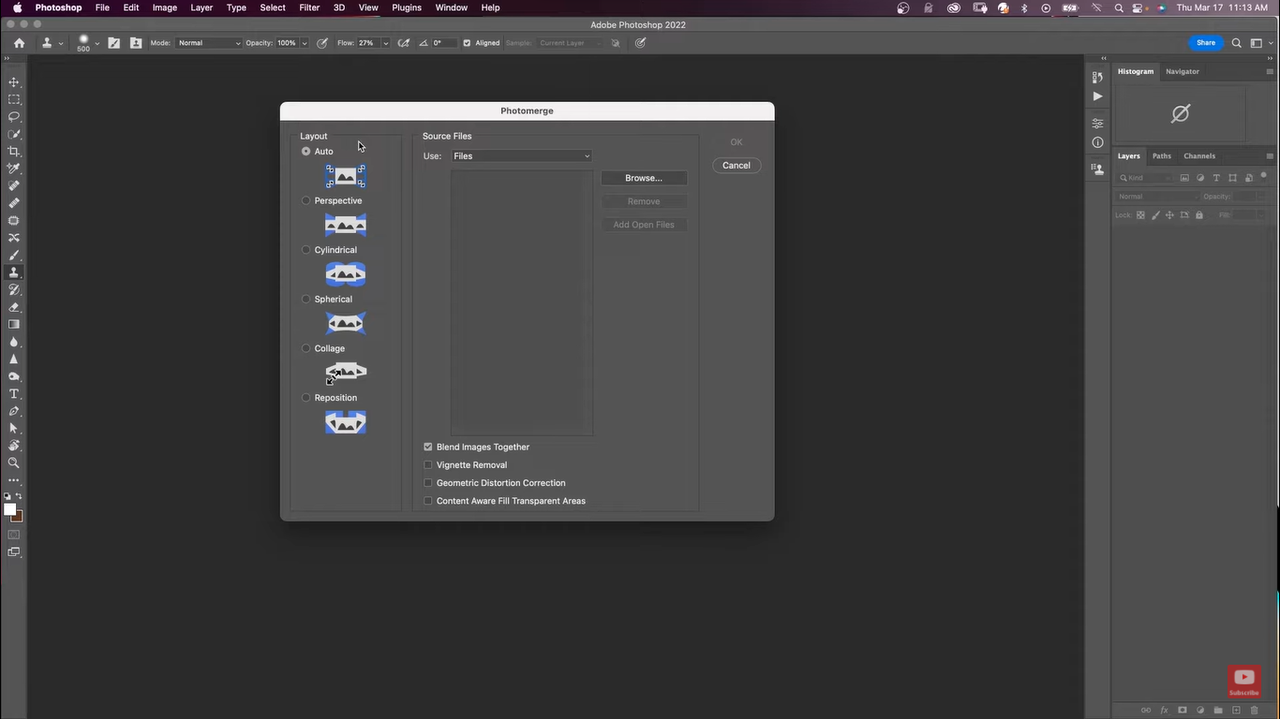Image resolution: width=1280 pixels, height=719 pixels.
Task: Open the Info panel icon
Action: pos(1097,142)
